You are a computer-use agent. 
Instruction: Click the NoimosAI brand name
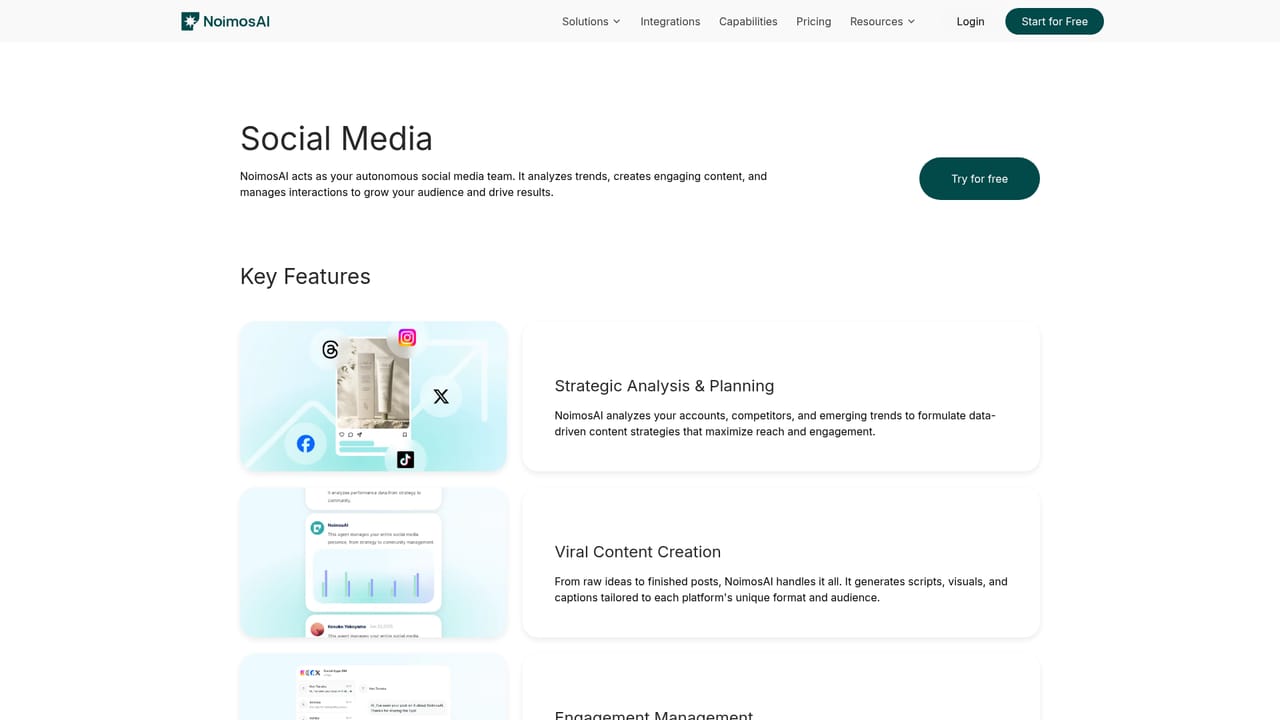236,21
